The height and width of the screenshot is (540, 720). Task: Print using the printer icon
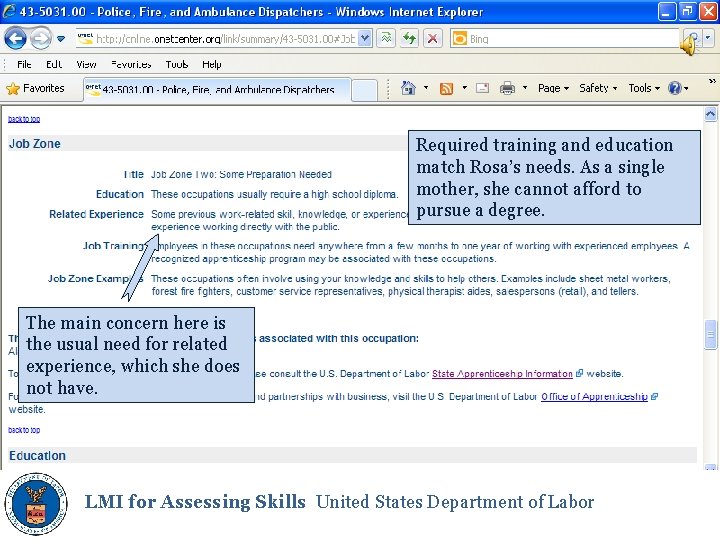(x=507, y=88)
